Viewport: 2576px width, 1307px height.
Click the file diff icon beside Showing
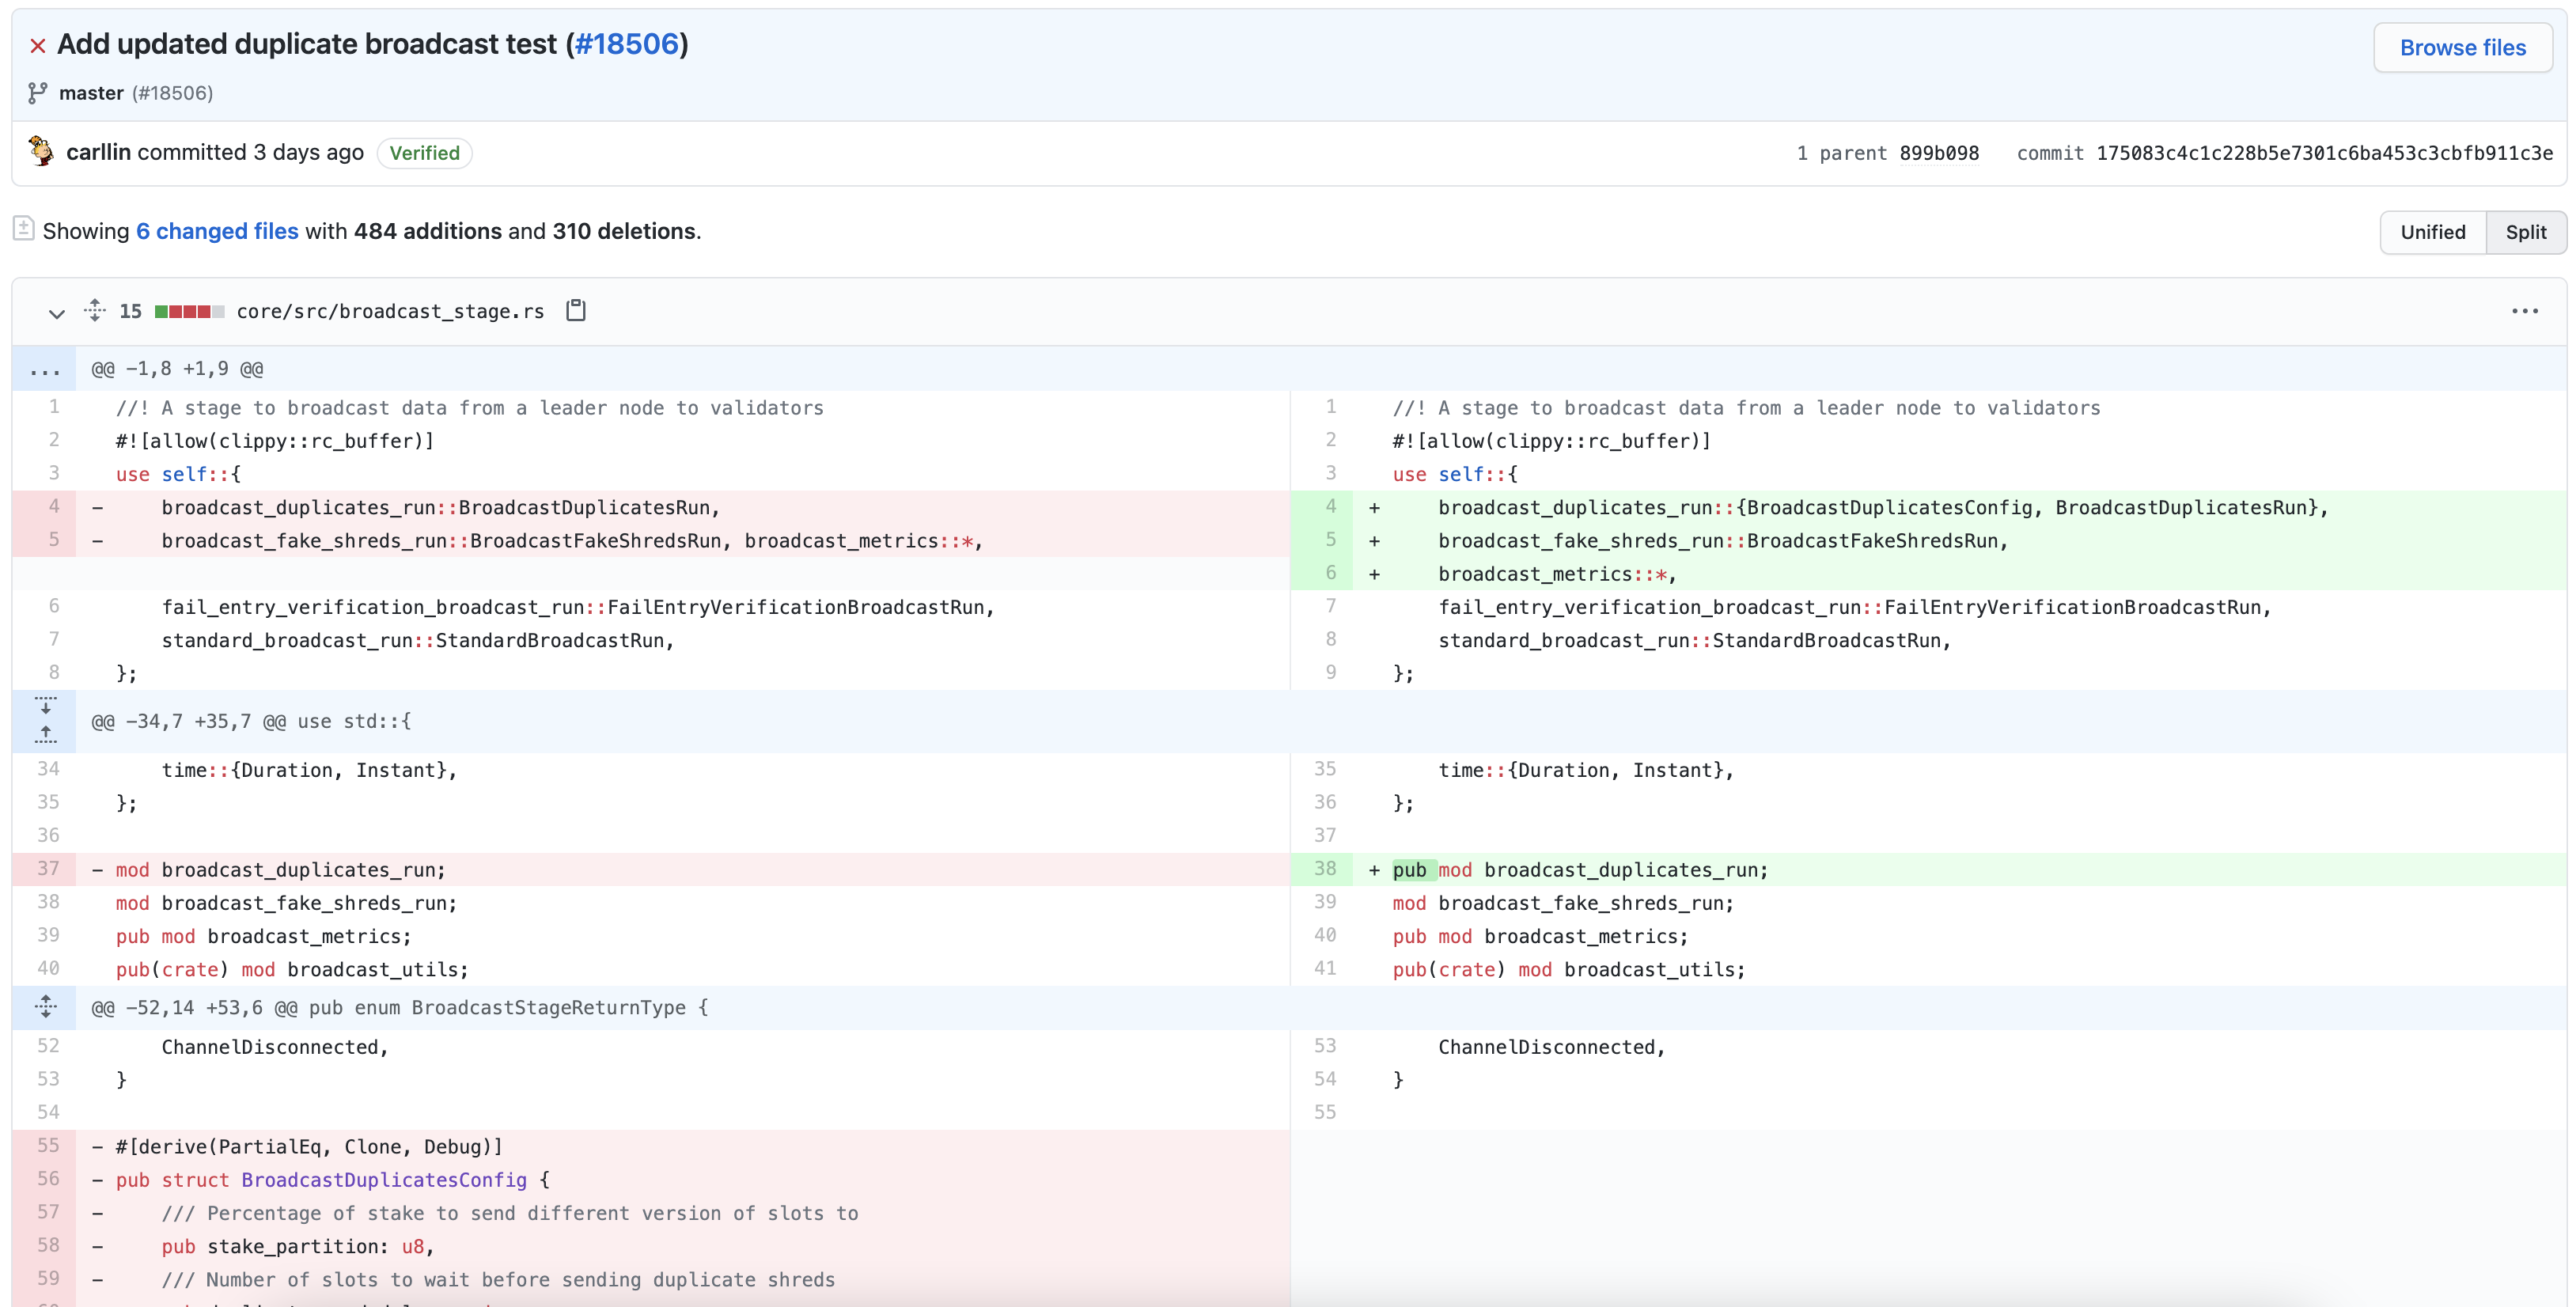tap(24, 229)
